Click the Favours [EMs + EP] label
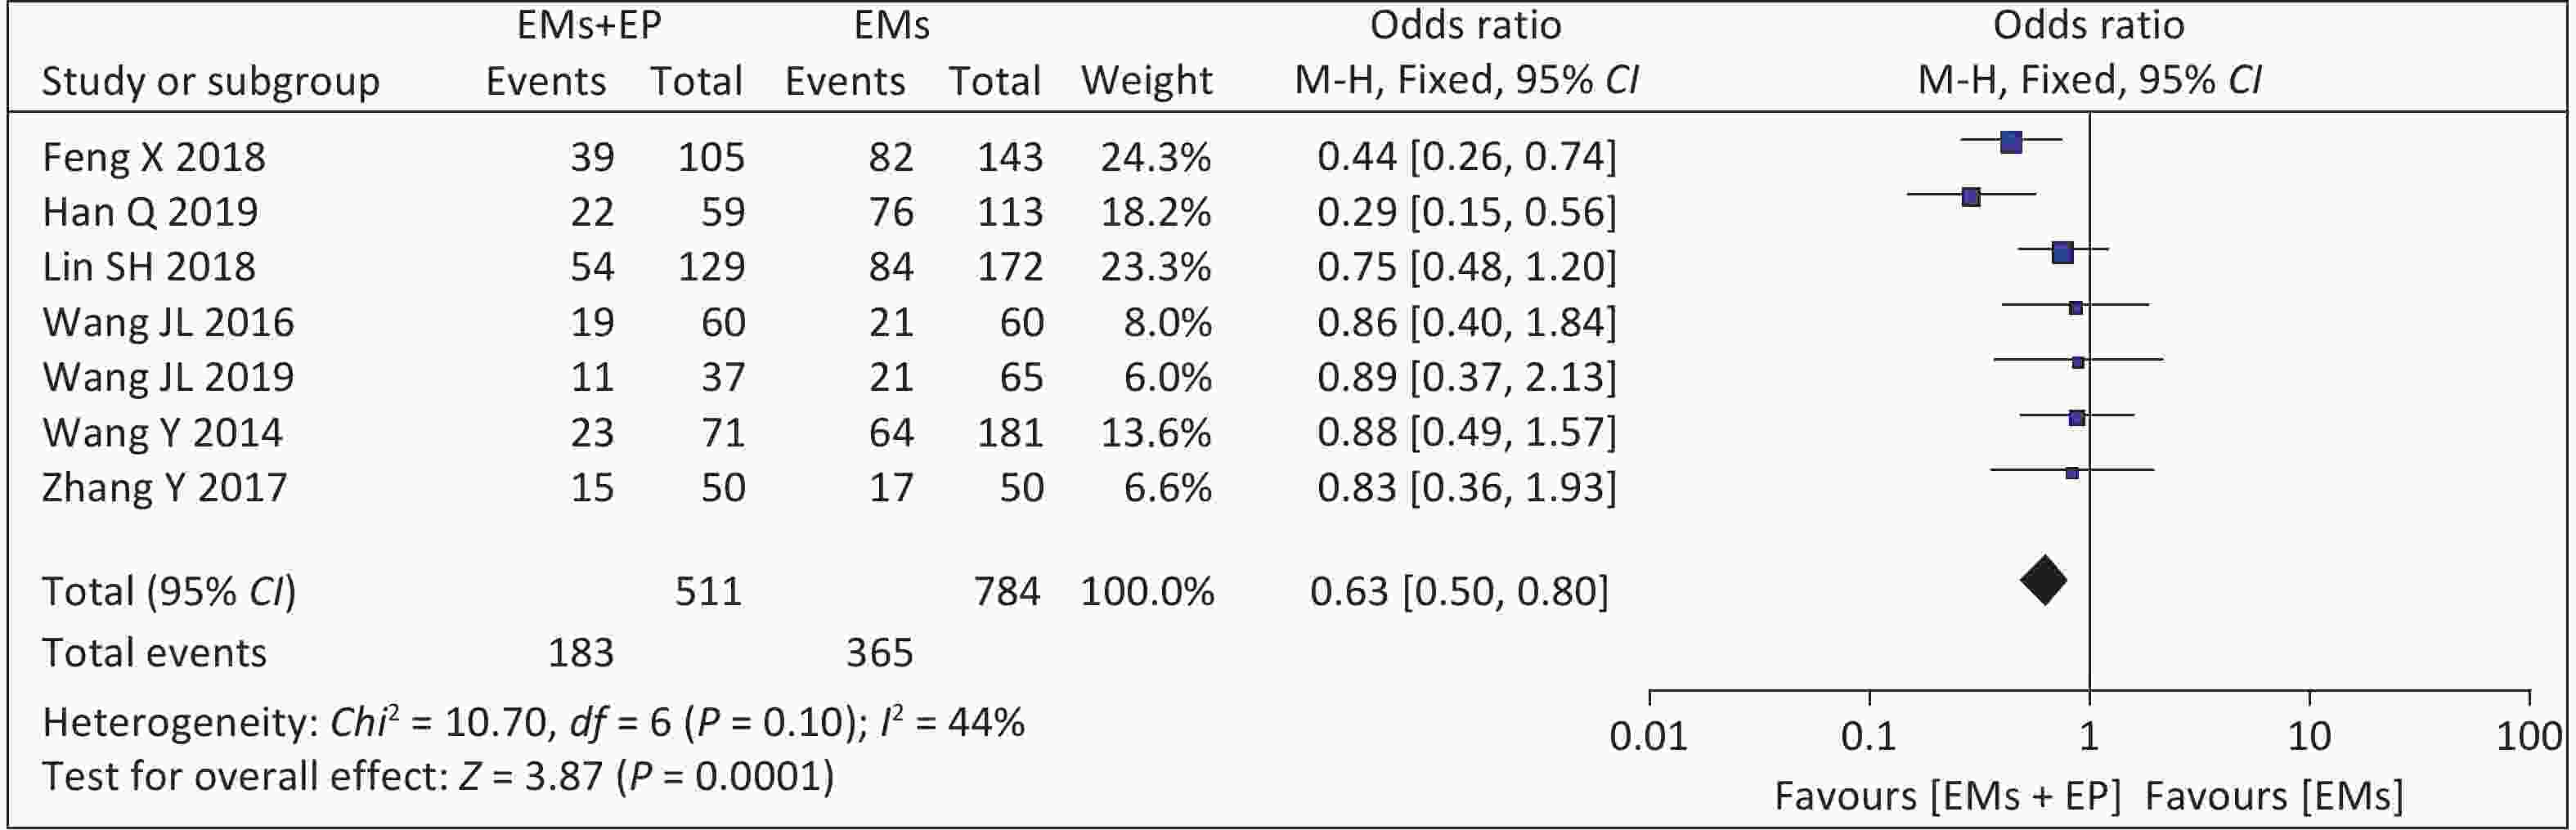The width and height of the screenshot is (2576, 830). coord(1948,796)
